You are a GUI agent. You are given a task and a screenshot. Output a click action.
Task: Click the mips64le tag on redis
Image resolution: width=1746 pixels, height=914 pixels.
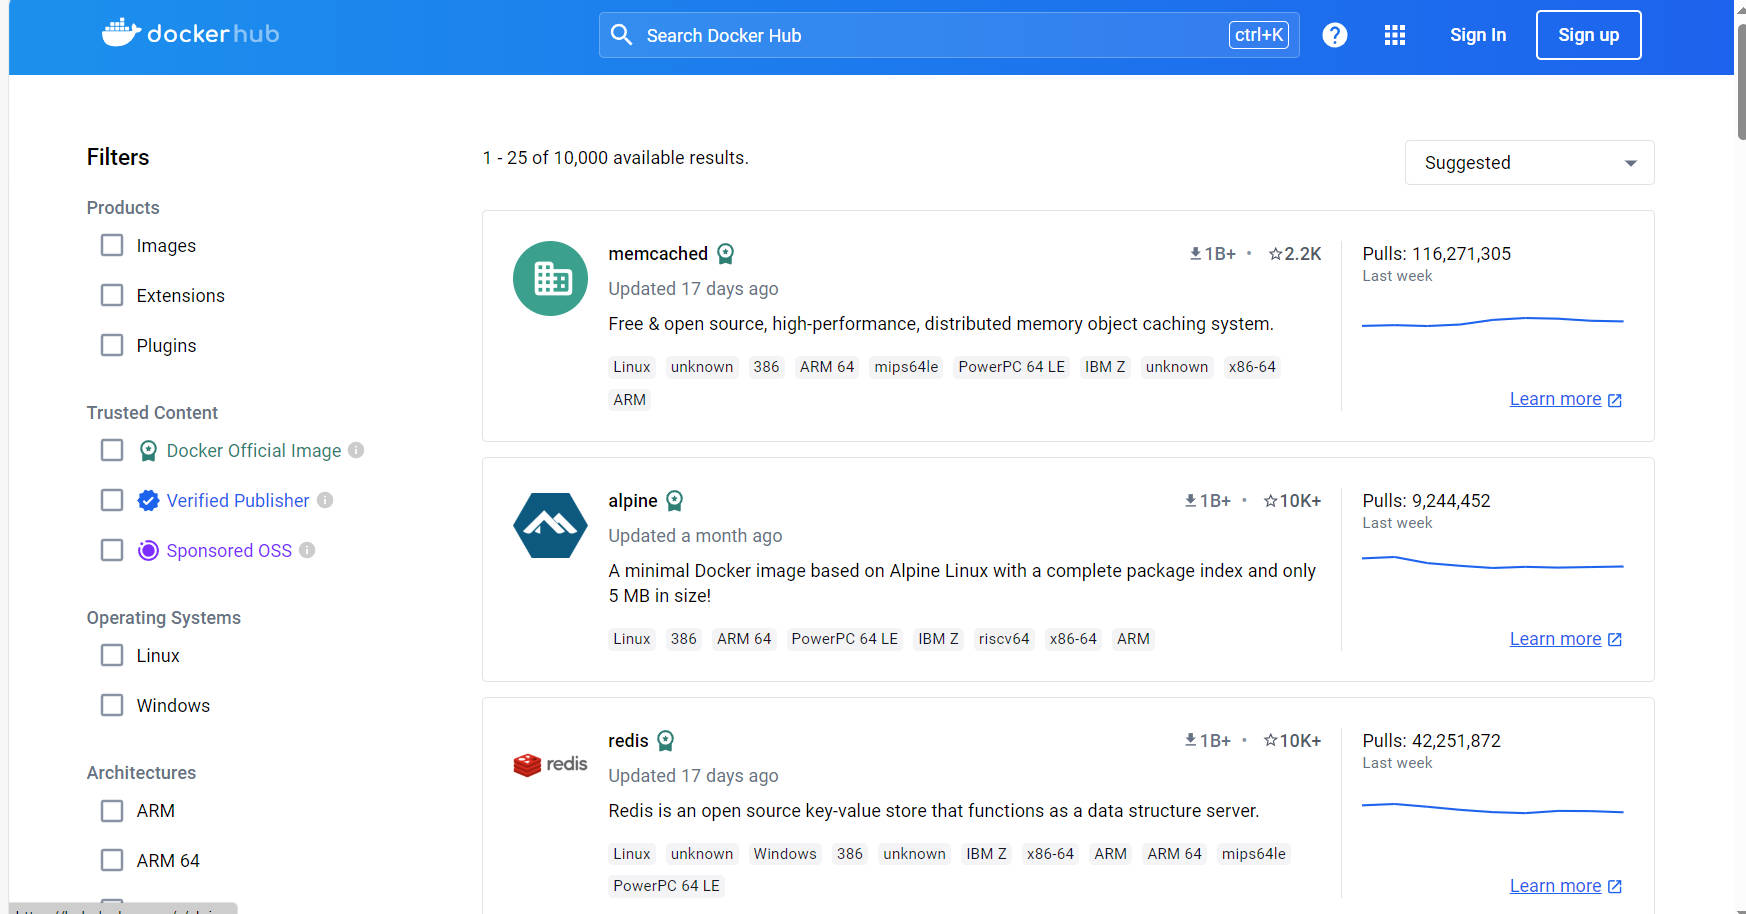pos(1254,854)
